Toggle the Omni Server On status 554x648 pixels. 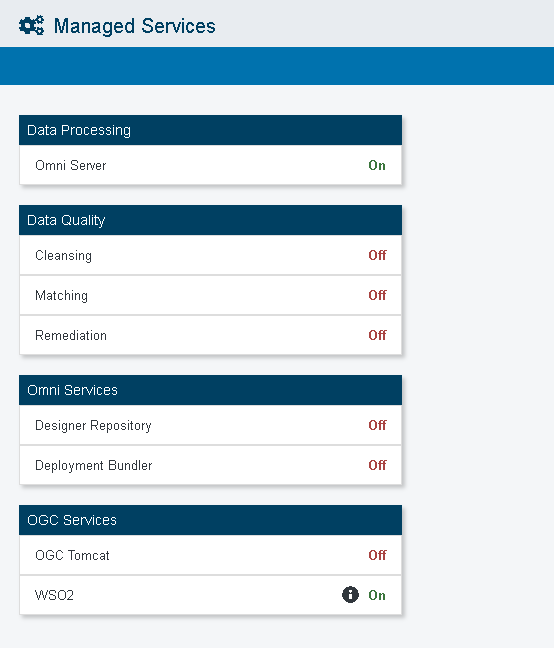click(x=377, y=165)
